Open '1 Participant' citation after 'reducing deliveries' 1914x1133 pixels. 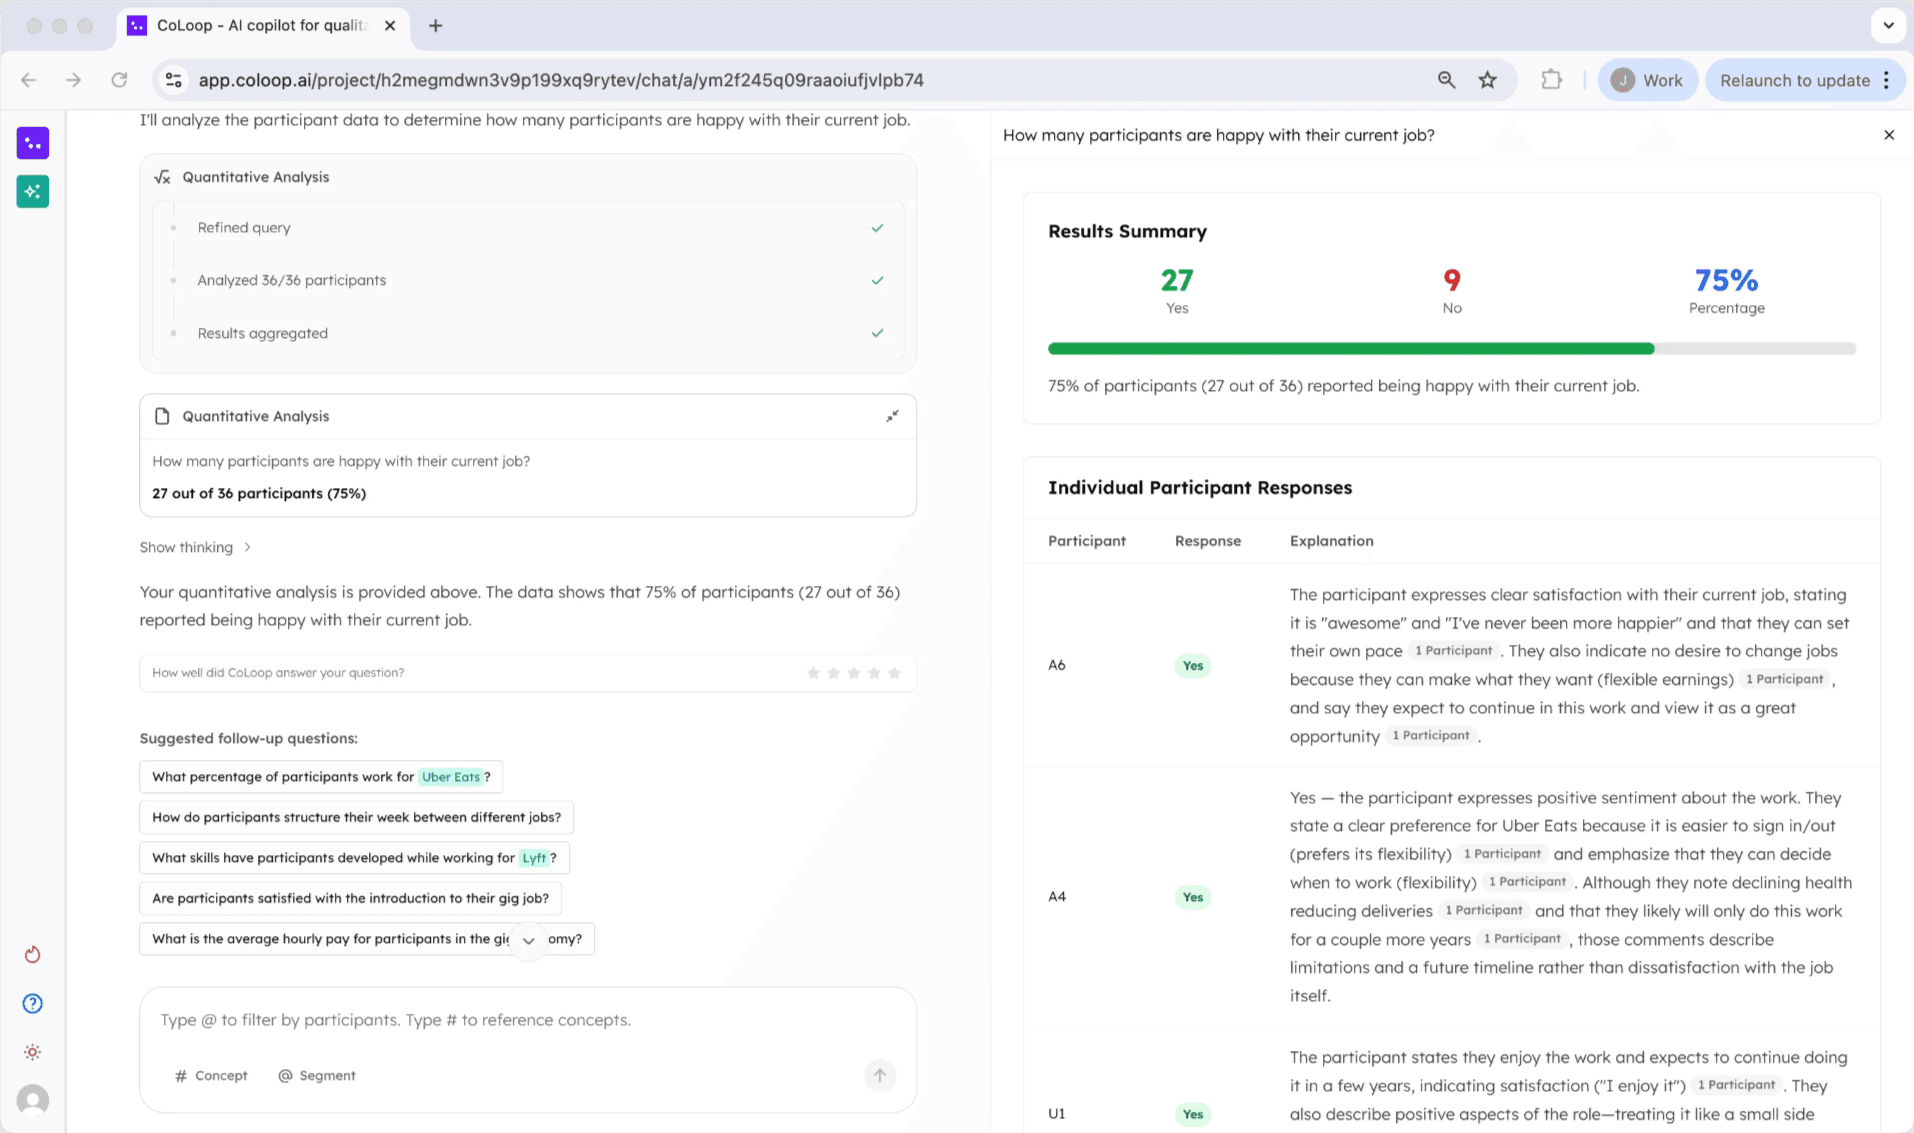(x=1483, y=911)
